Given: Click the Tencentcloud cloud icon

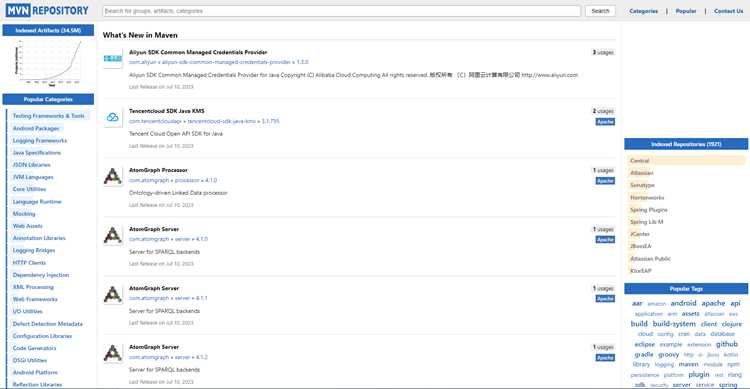Looking at the screenshot, I should [113, 117].
